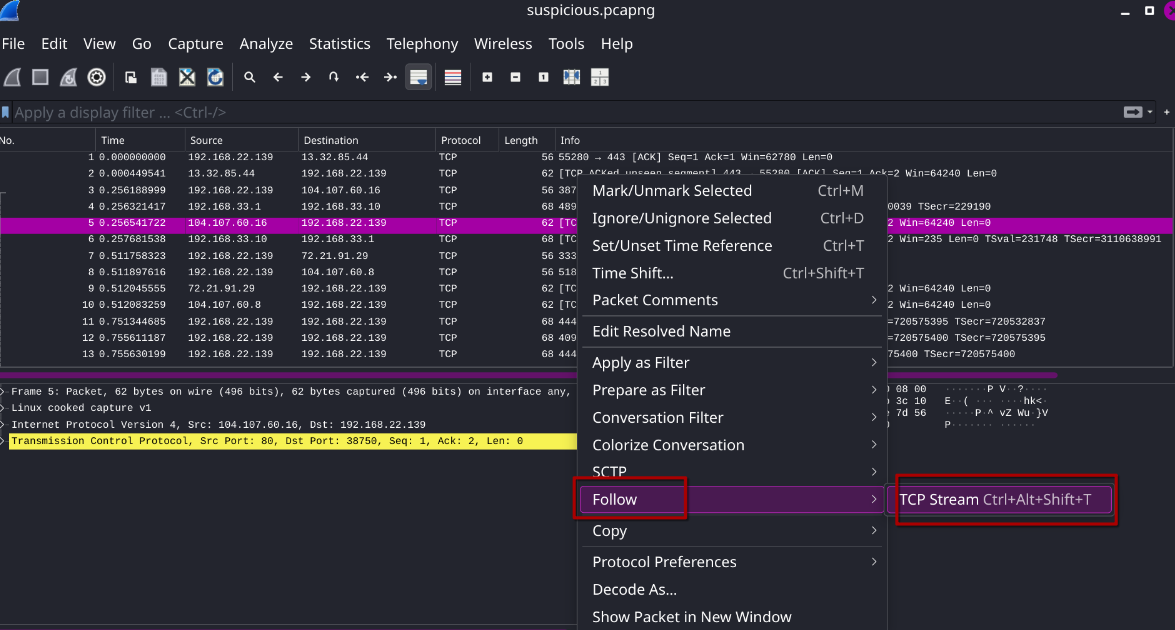Image resolution: width=1175 pixels, height=630 pixels.
Task: Click the reload capture file icon
Action: click(215, 77)
